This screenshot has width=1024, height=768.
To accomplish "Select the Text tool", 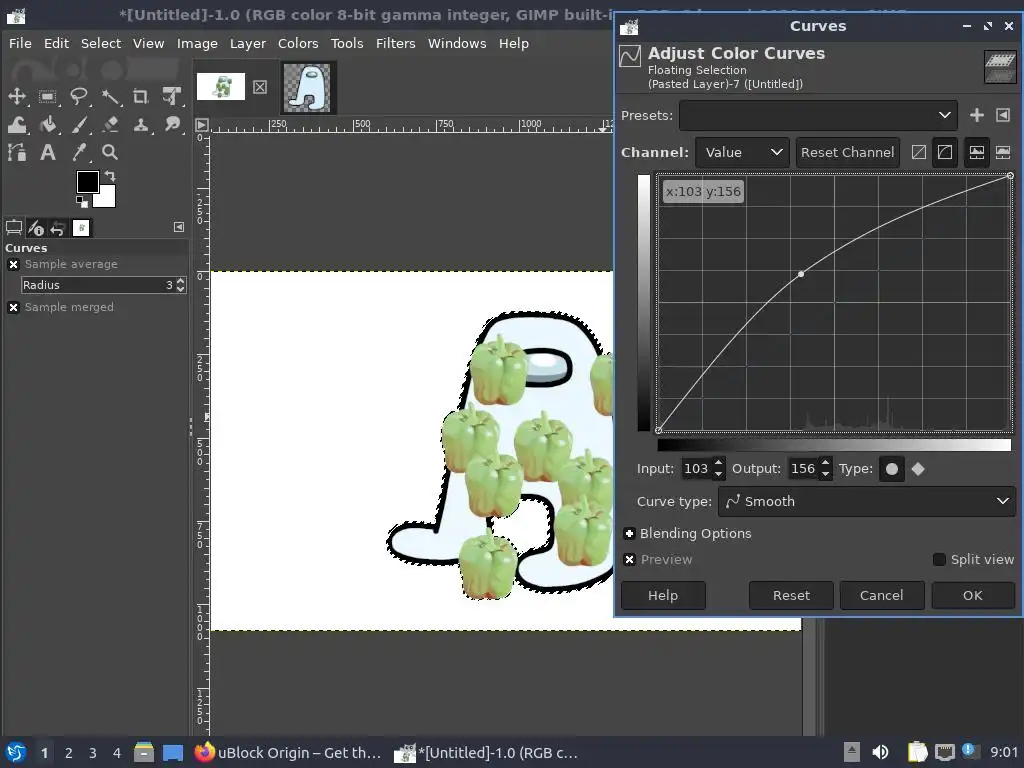I will point(47,152).
